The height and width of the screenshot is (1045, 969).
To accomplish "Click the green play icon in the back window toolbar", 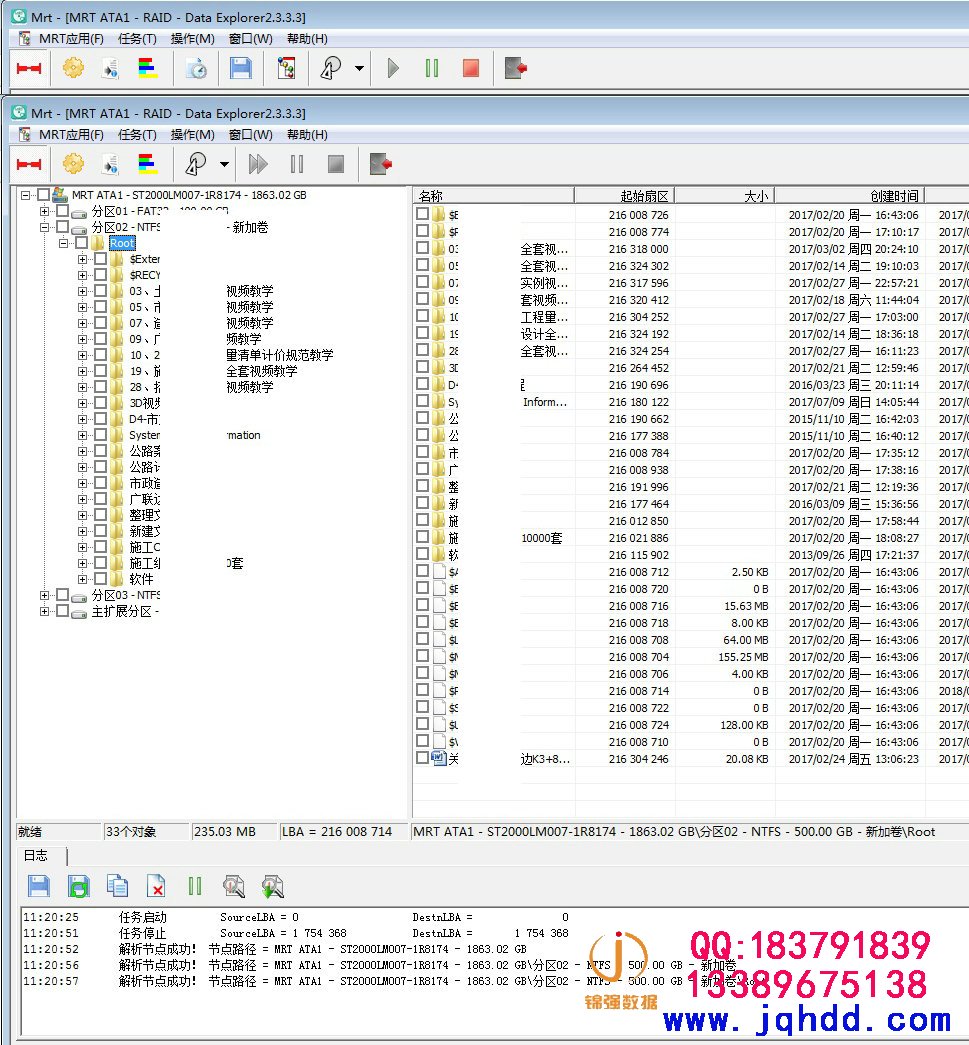I will [x=393, y=68].
